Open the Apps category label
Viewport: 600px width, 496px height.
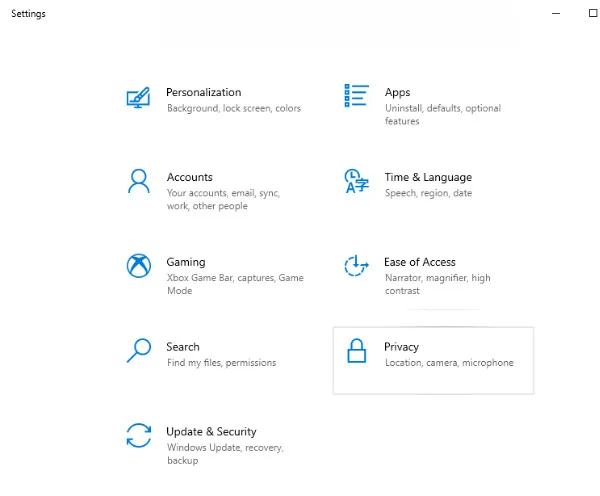[397, 92]
